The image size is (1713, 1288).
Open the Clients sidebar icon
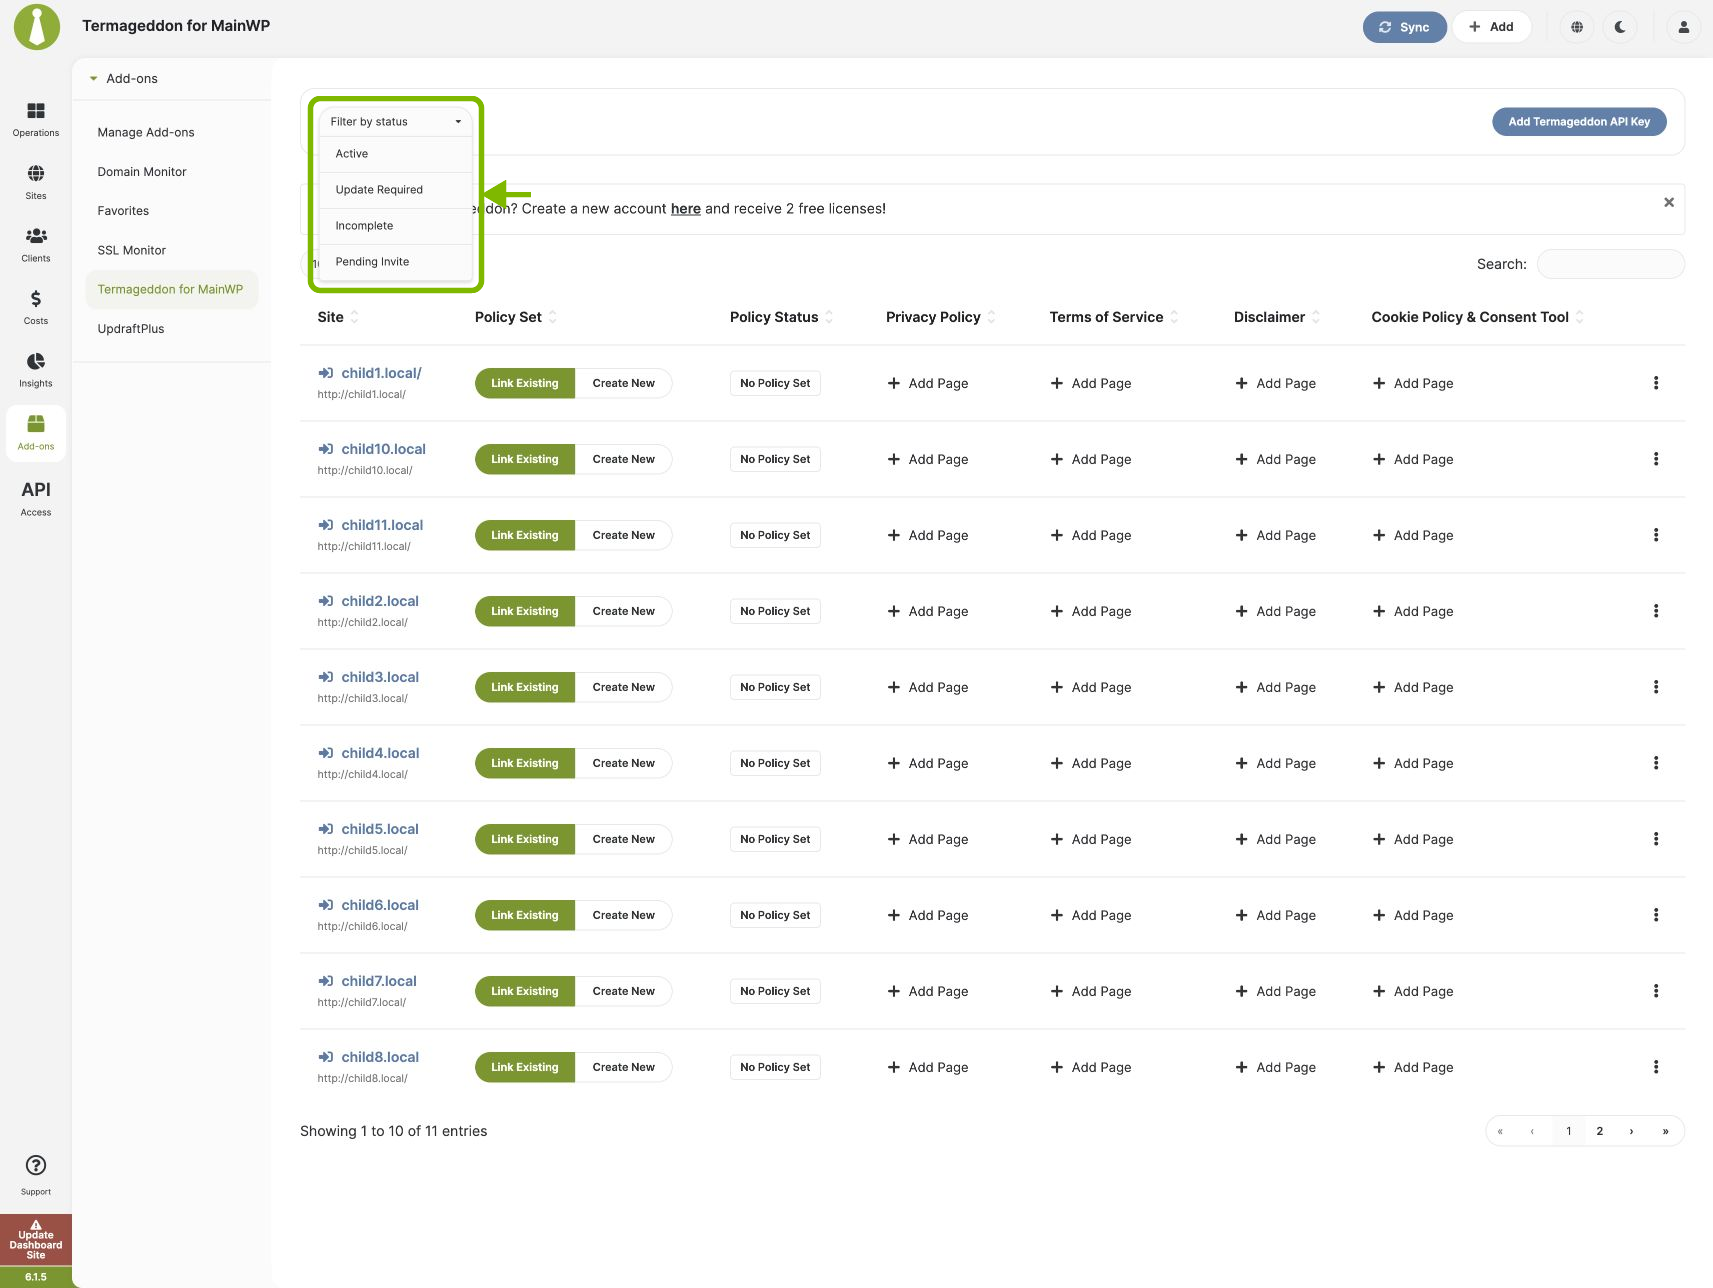tap(36, 244)
